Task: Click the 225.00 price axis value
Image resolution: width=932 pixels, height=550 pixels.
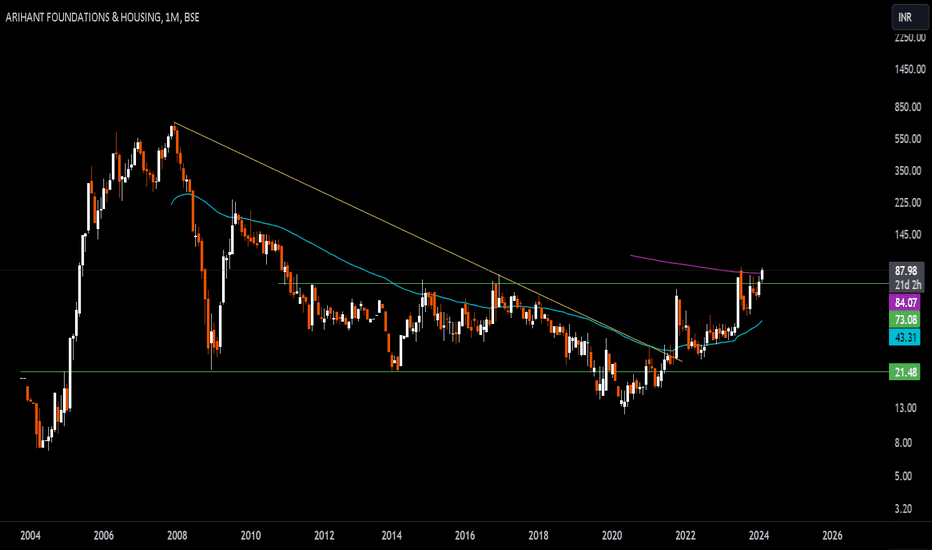Action: 910,203
